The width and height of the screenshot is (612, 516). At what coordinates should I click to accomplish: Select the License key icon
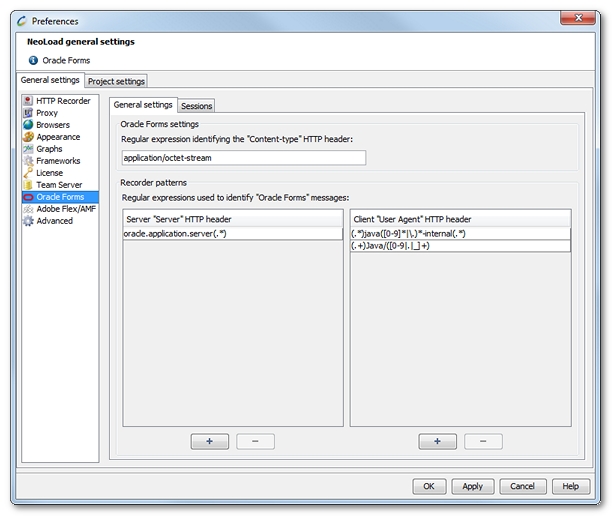click(28, 173)
